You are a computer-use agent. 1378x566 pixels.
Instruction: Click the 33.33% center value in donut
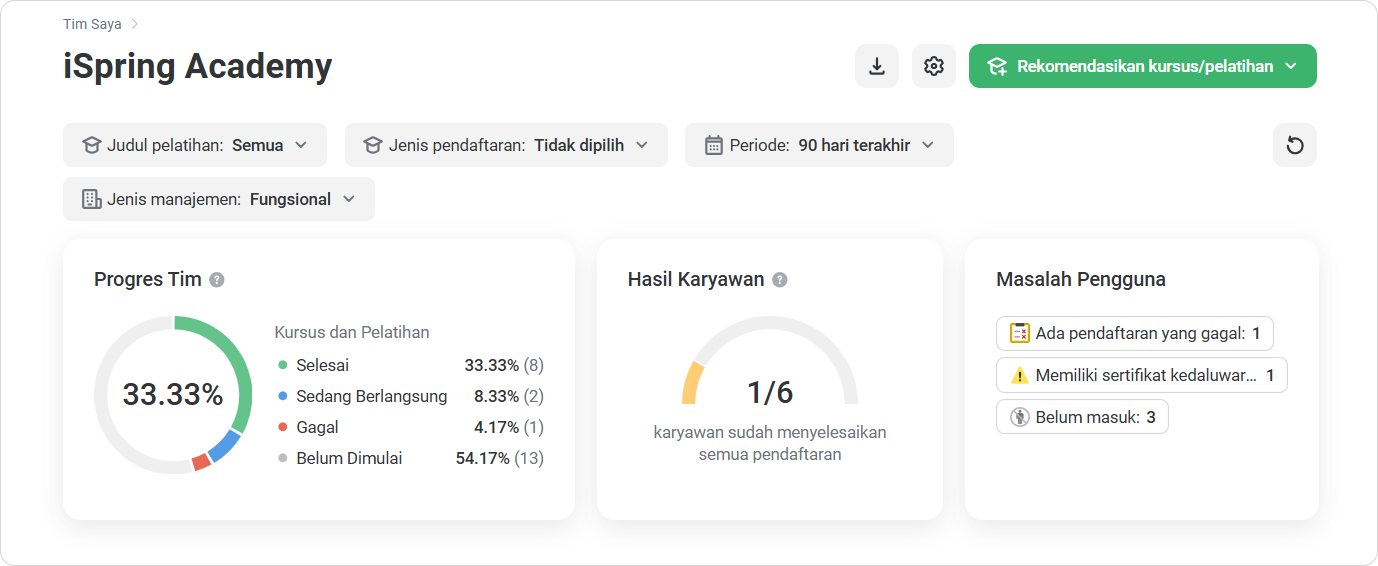tap(173, 395)
